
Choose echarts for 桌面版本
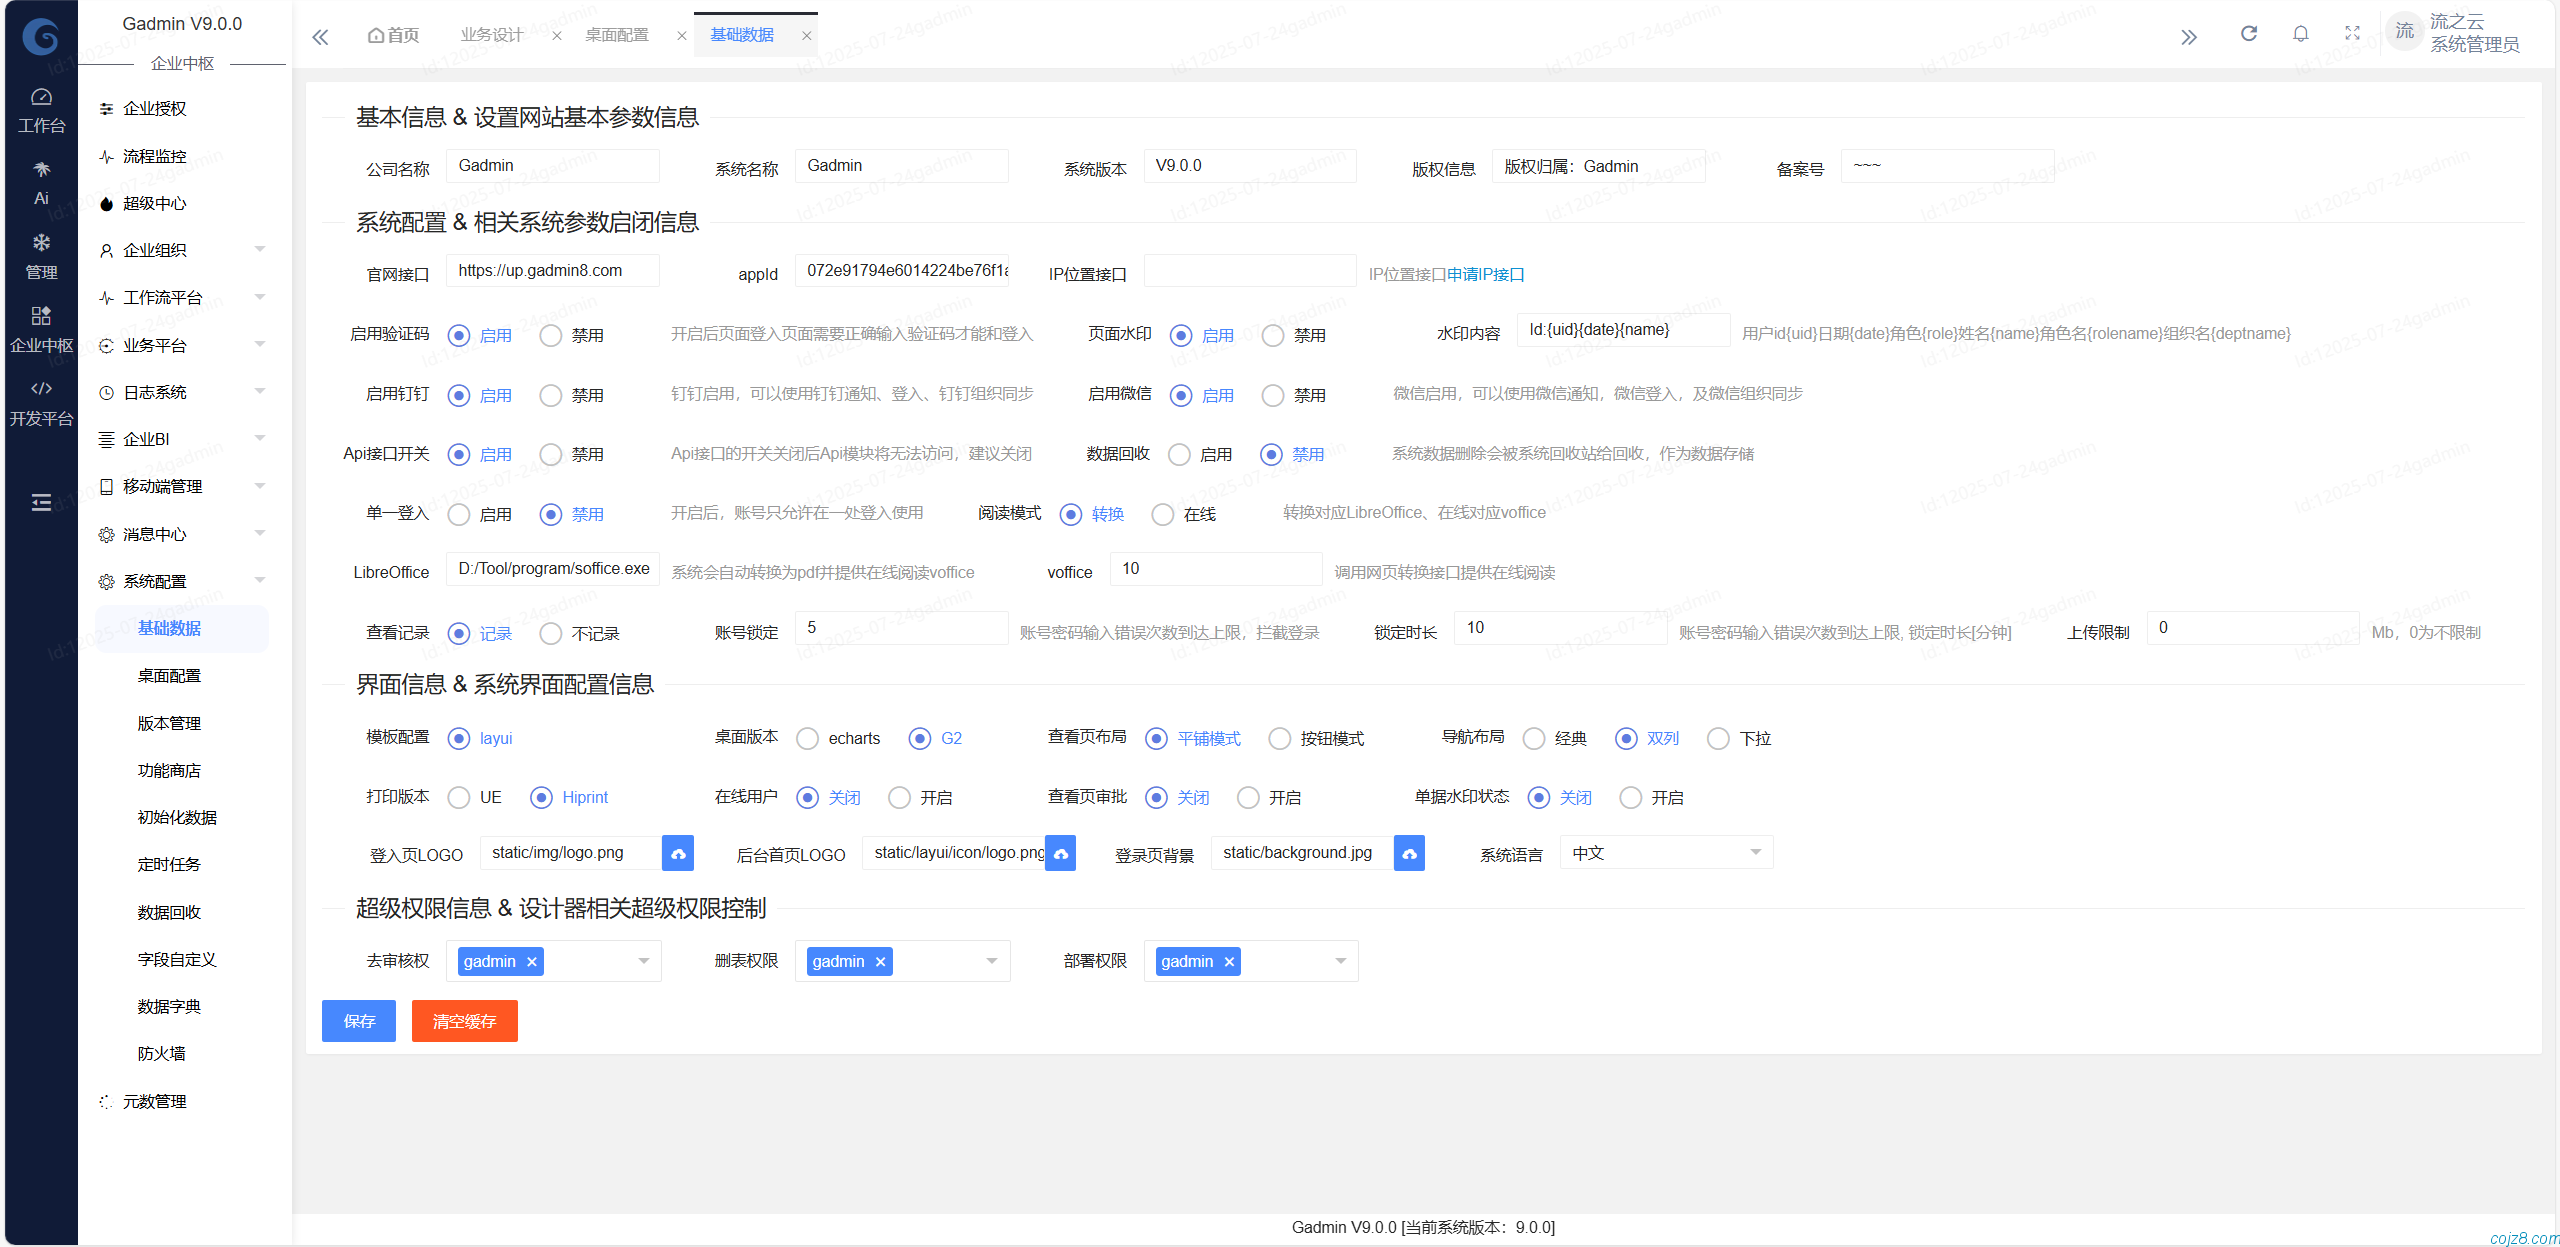(808, 739)
